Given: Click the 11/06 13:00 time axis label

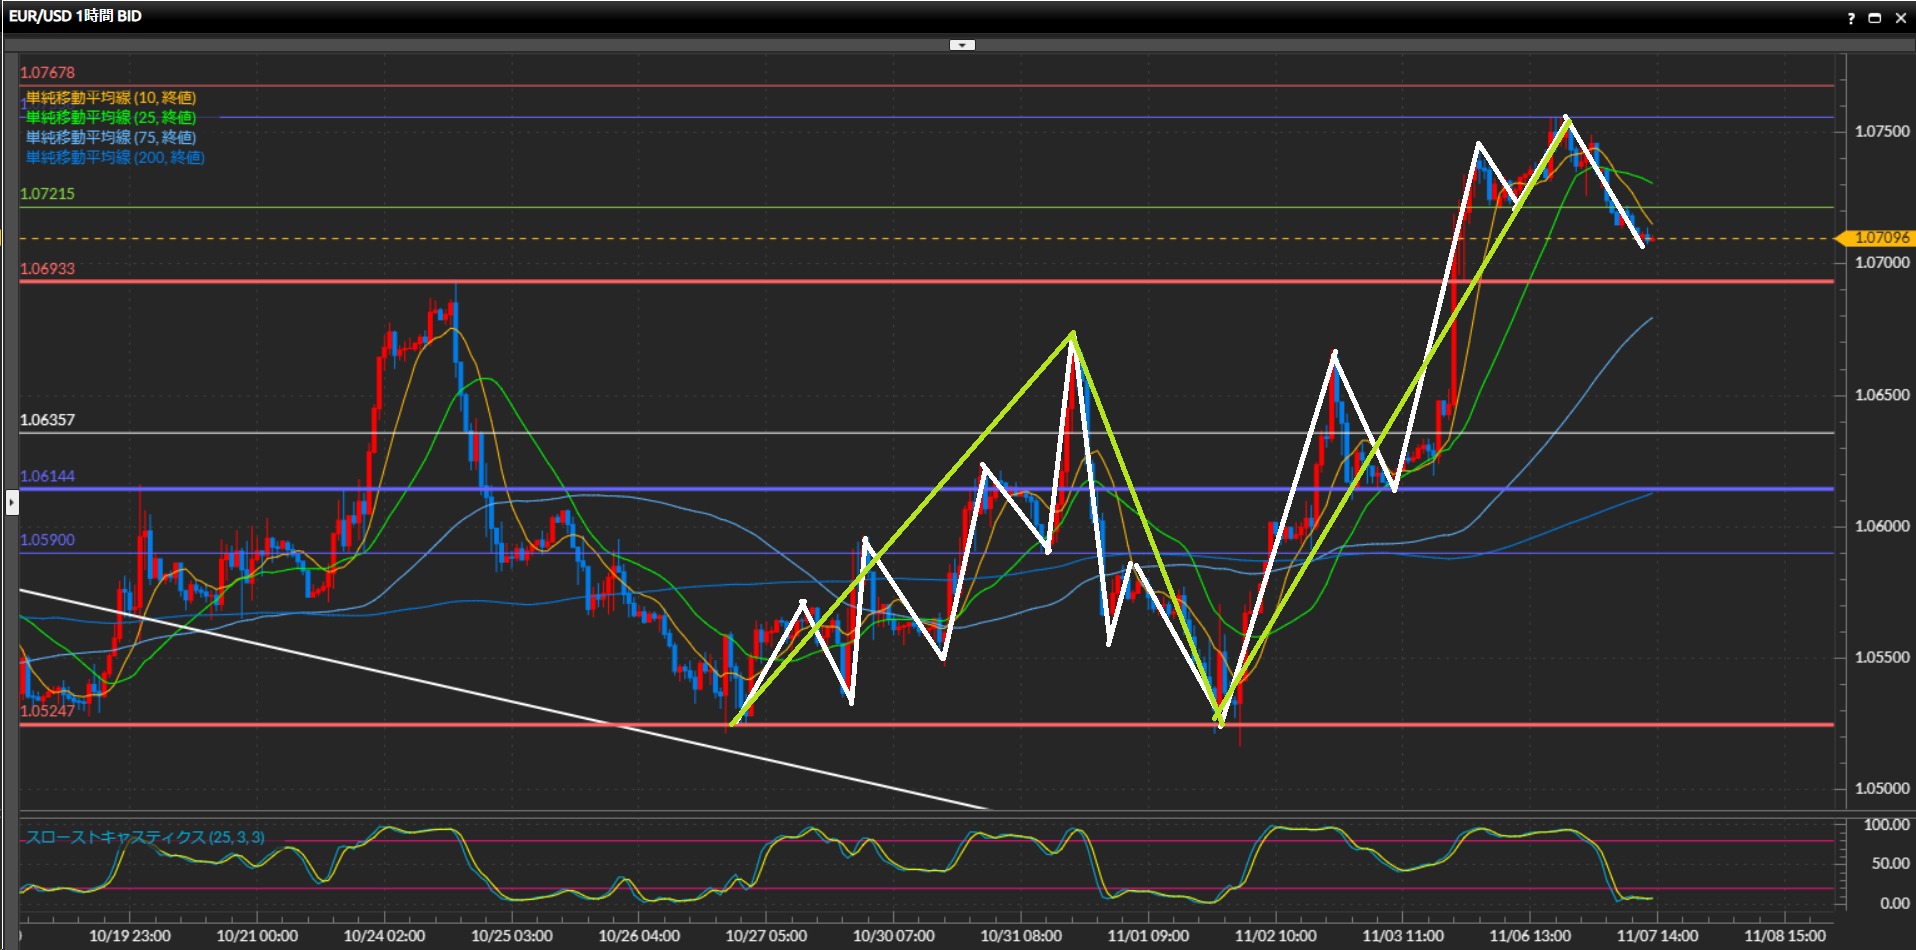Looking at the screenshot, I should 1529,936.
